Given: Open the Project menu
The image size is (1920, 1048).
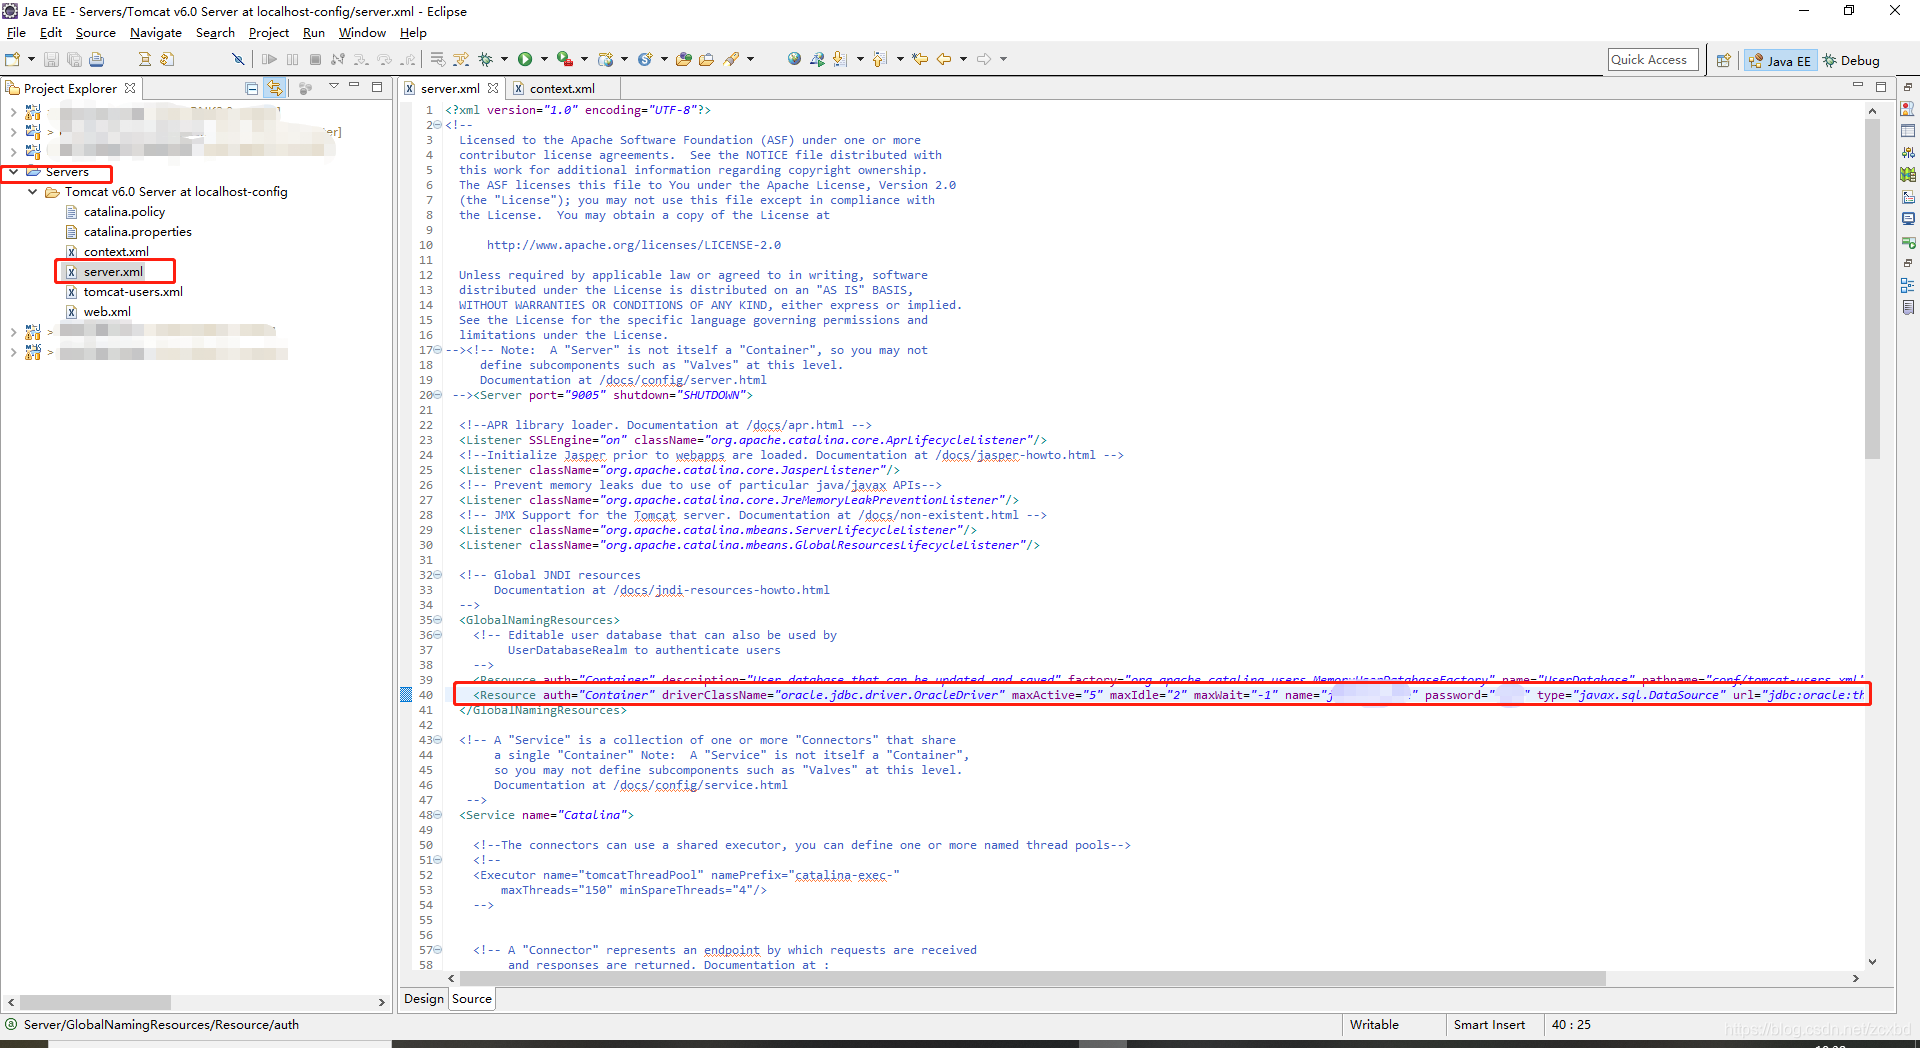Looking at the screenshot, I should coord(269,33).
